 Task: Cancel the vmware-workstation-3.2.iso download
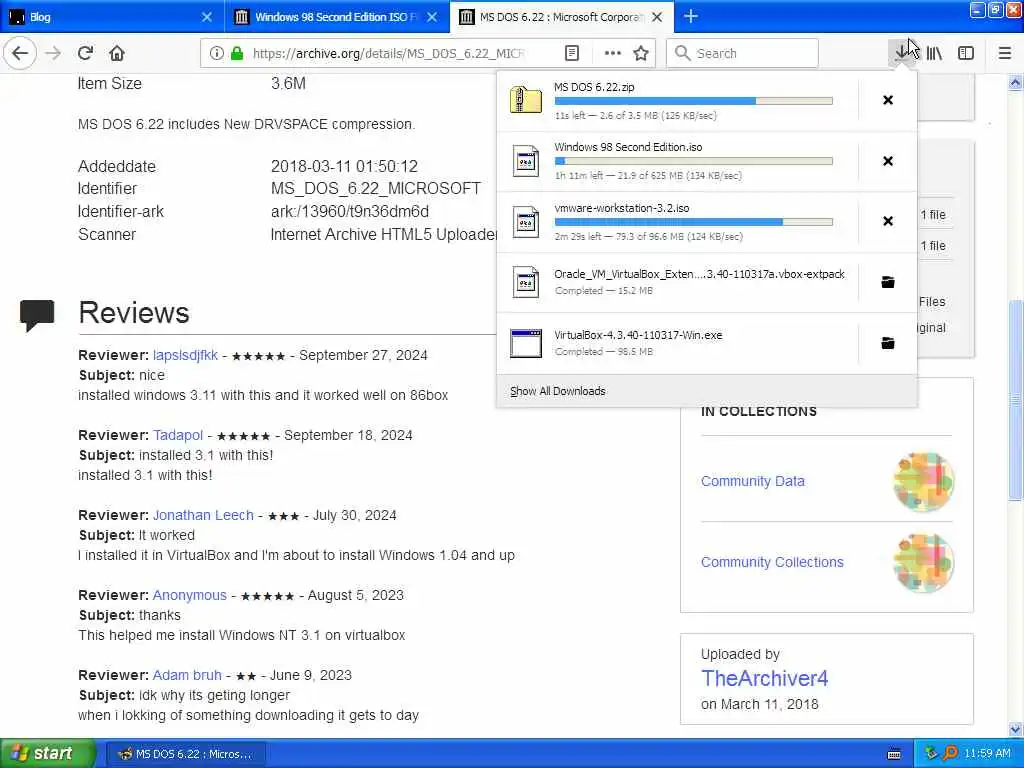pyautogui.click(x=888, y=221)
